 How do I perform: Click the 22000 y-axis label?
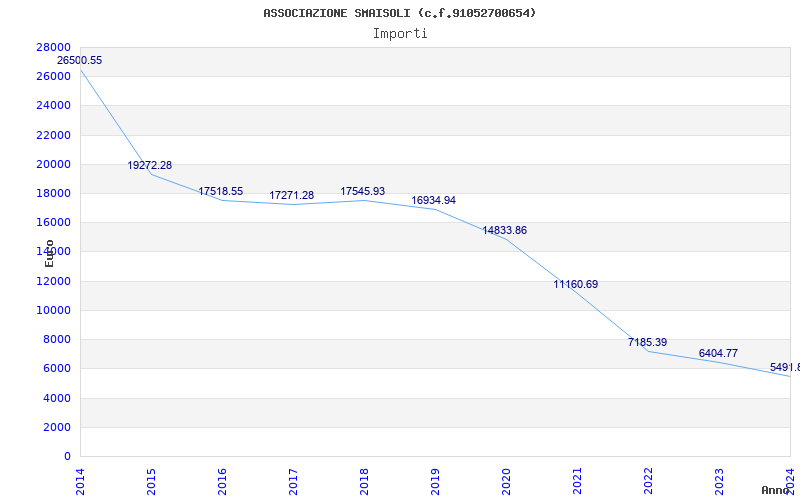54,135
